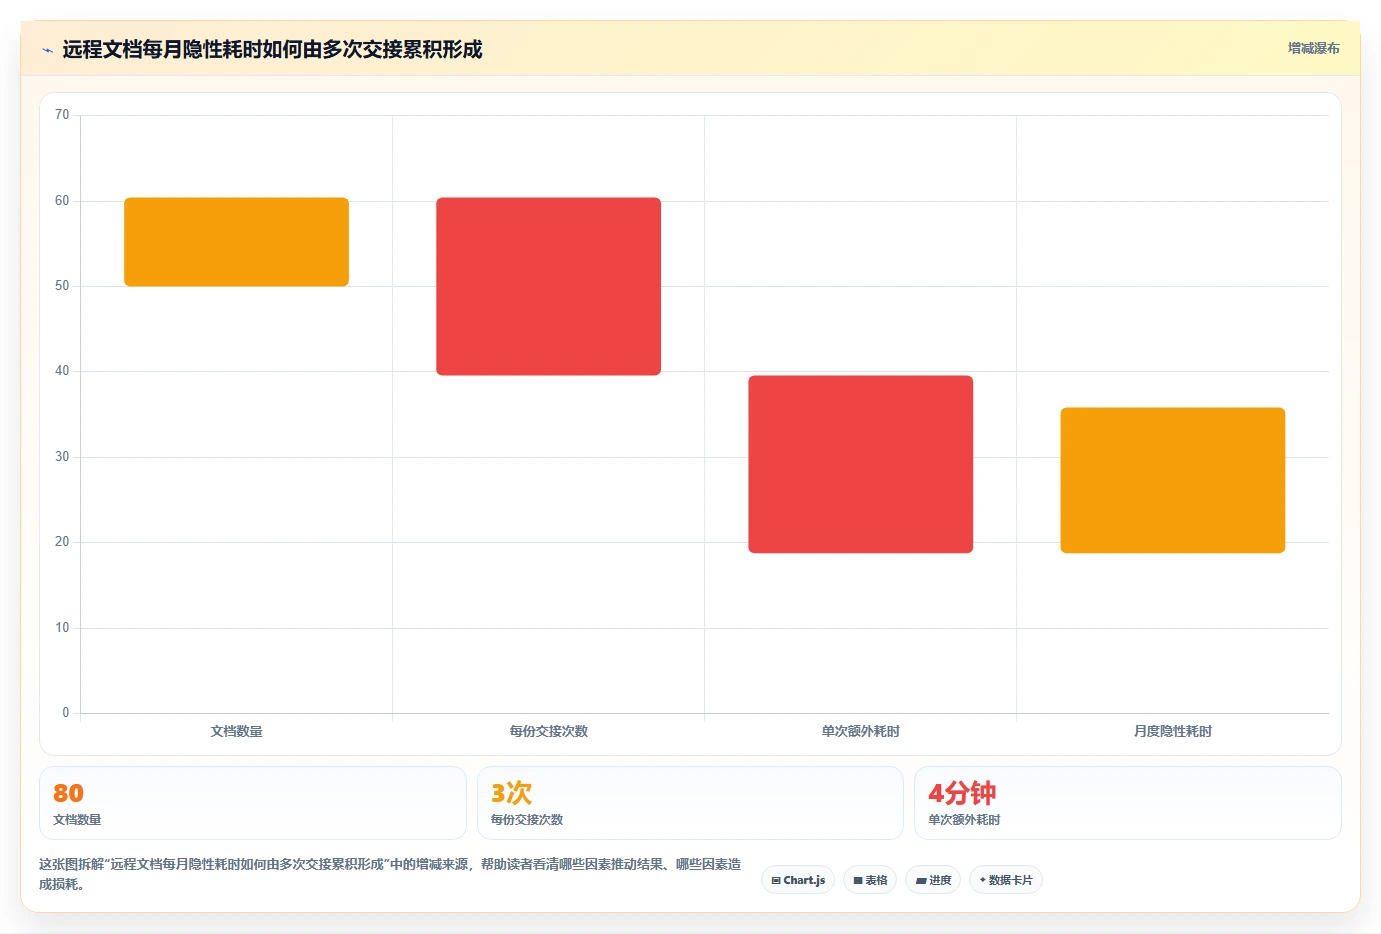Click the y-axis value 30

(62, 457)
